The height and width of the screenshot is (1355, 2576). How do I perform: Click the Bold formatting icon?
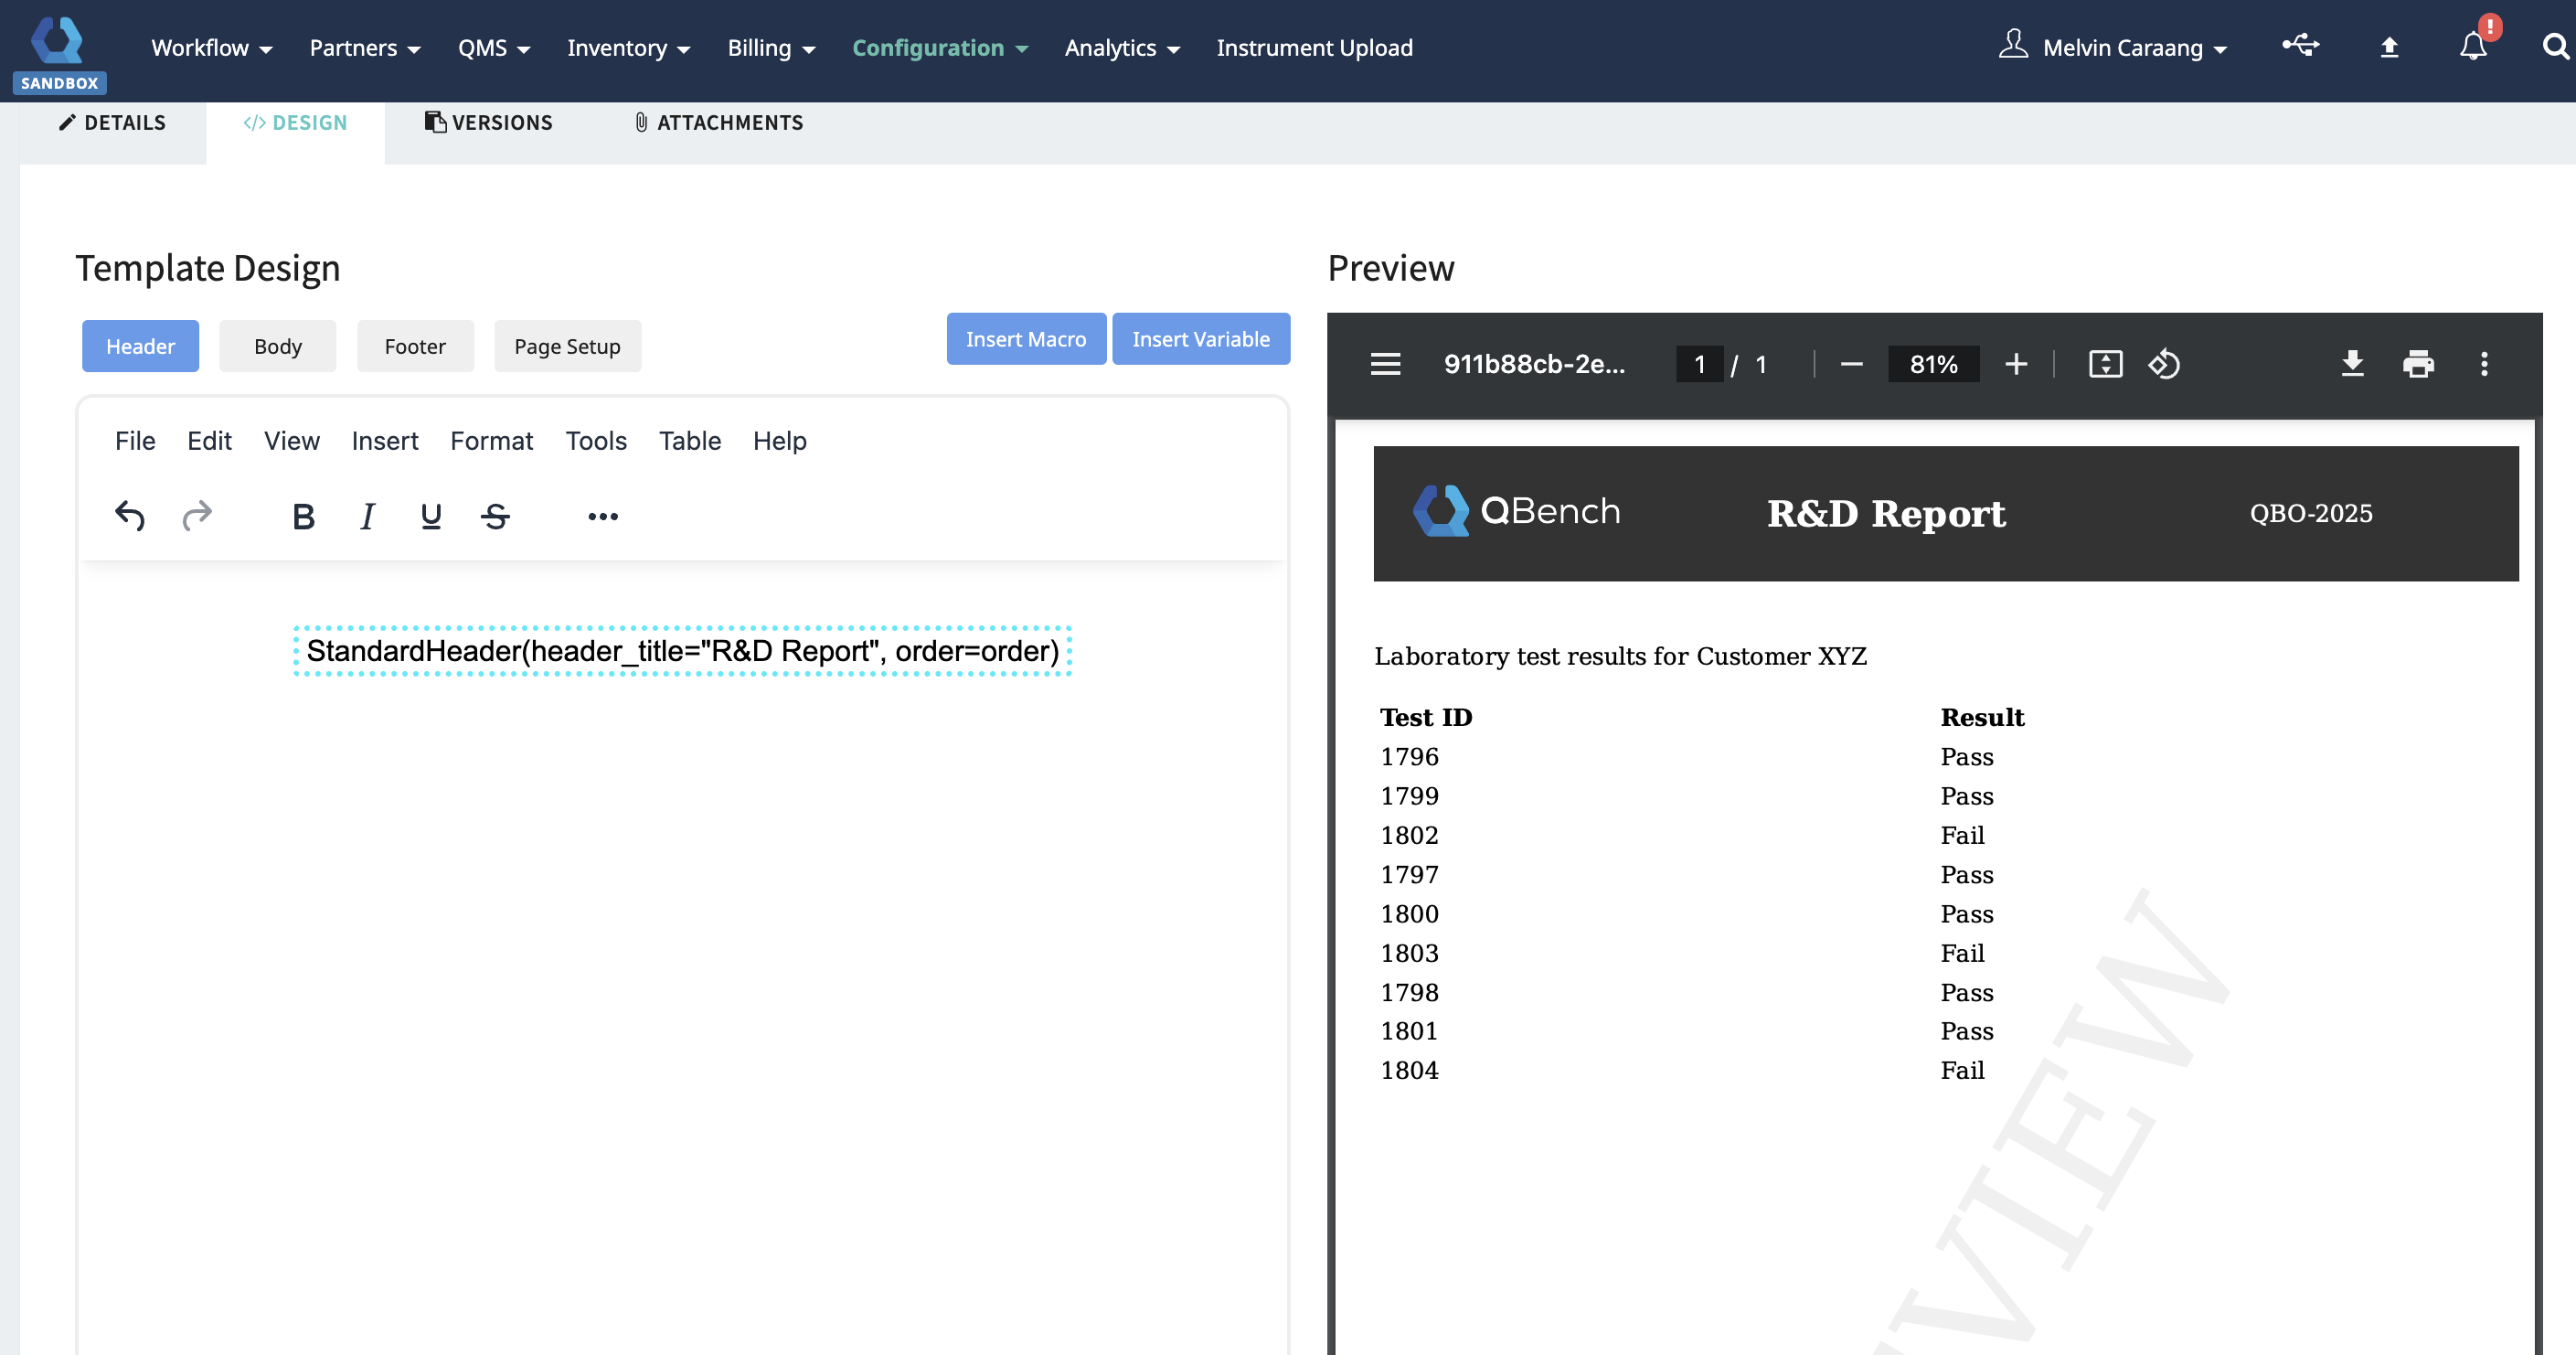(x=303, y=516)
